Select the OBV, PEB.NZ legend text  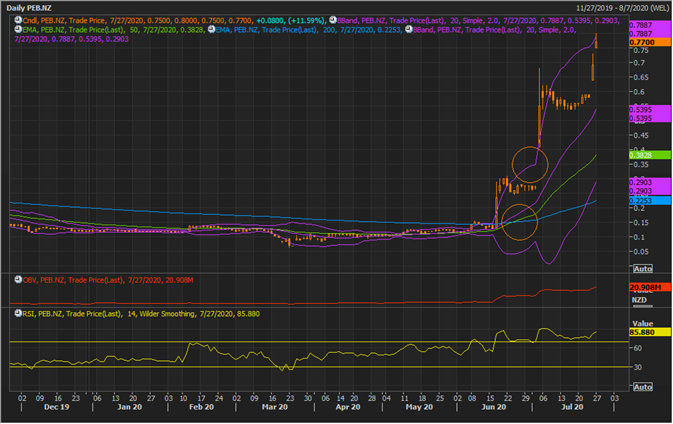click(x=108, y=280)
